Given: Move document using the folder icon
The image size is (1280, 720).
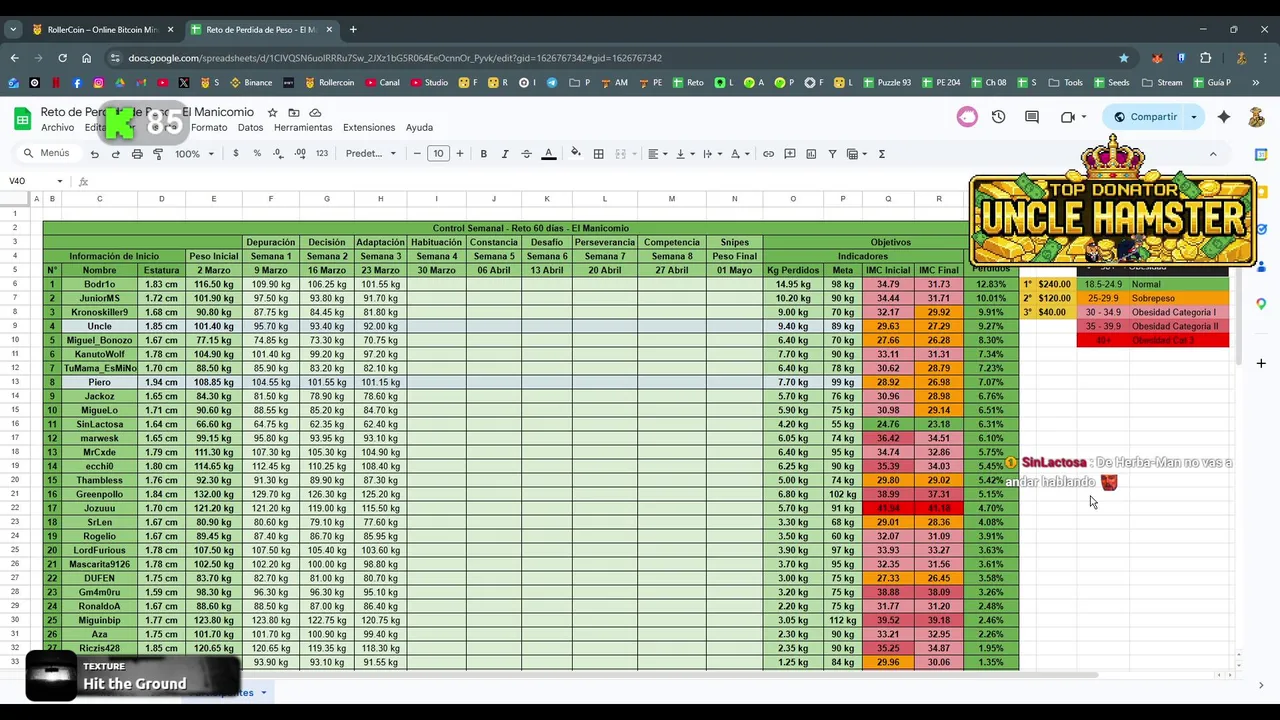Looking at the screenshot, I should [x=294, y=113].
